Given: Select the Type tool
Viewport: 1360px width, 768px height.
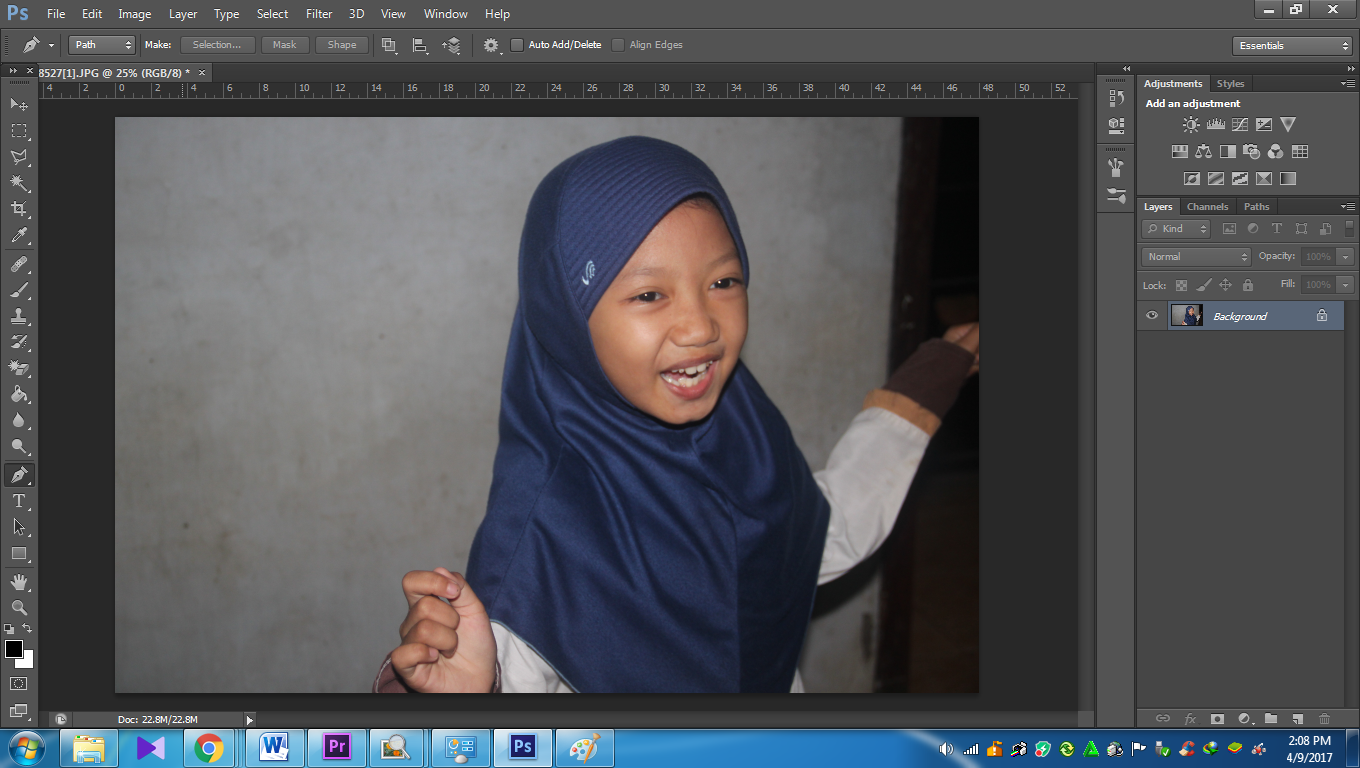Looking at the screenshot, I should (18, 501).
